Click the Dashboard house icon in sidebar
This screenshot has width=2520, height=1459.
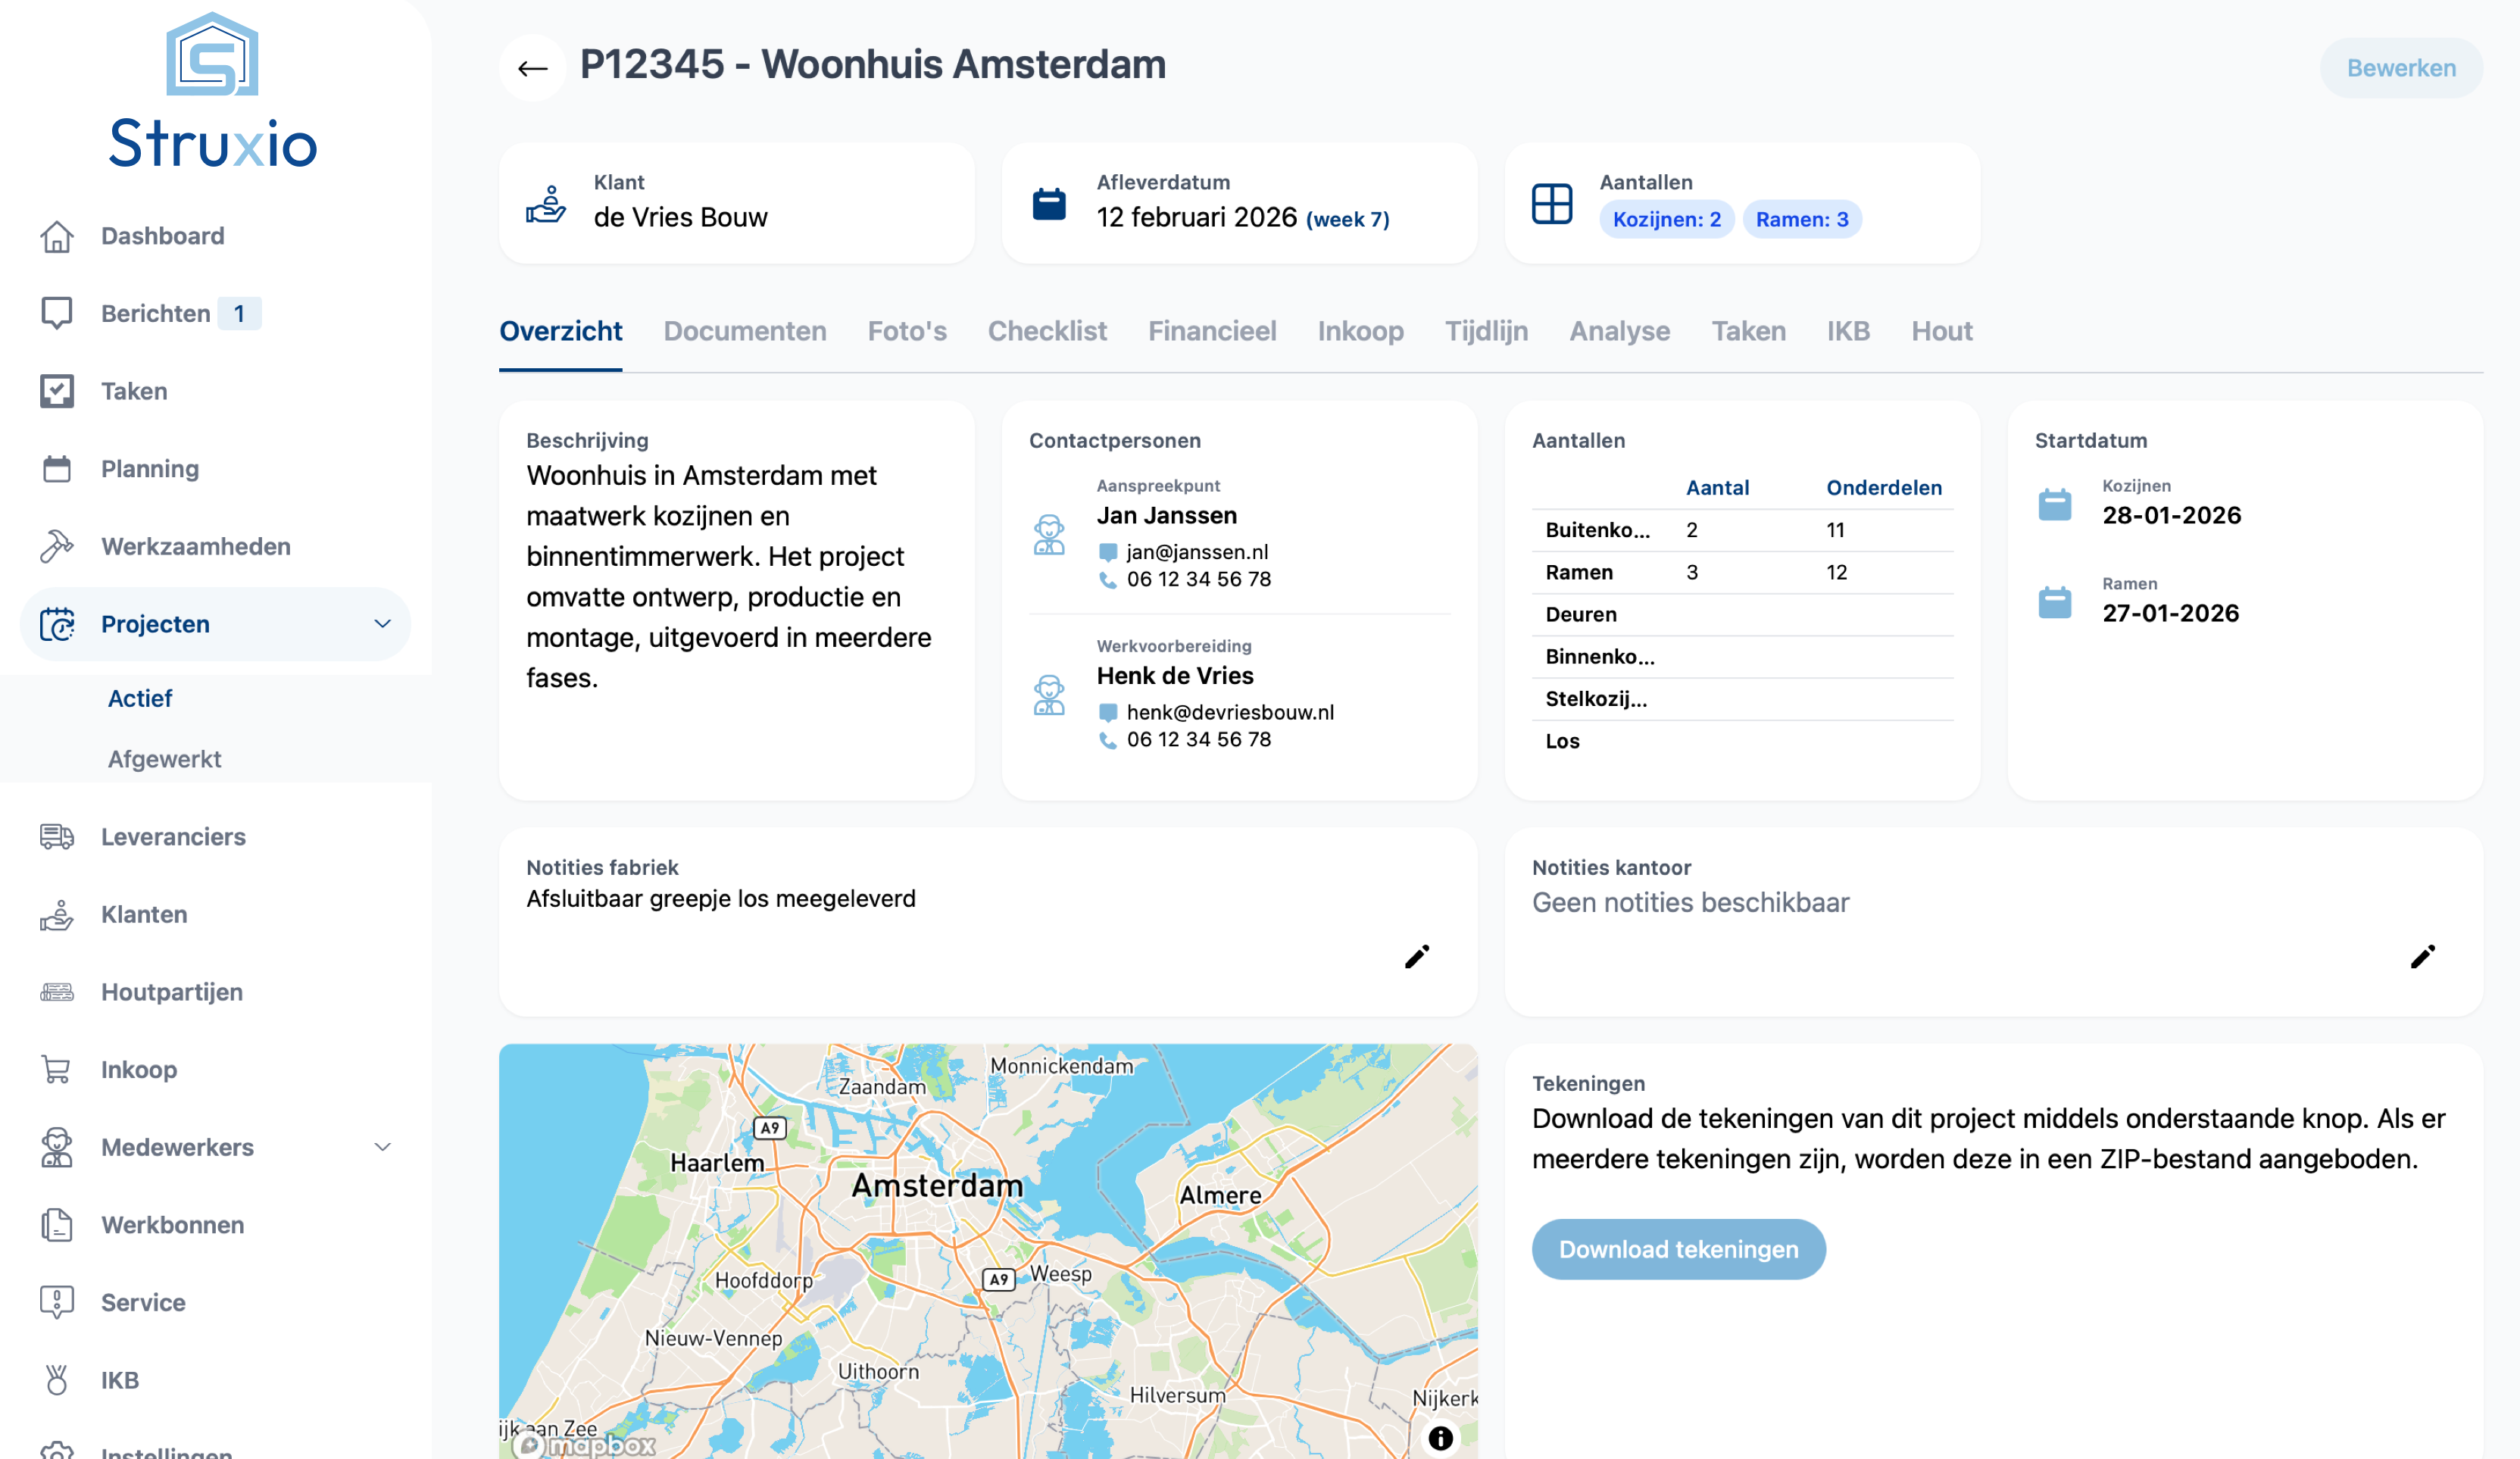(57, 236)
